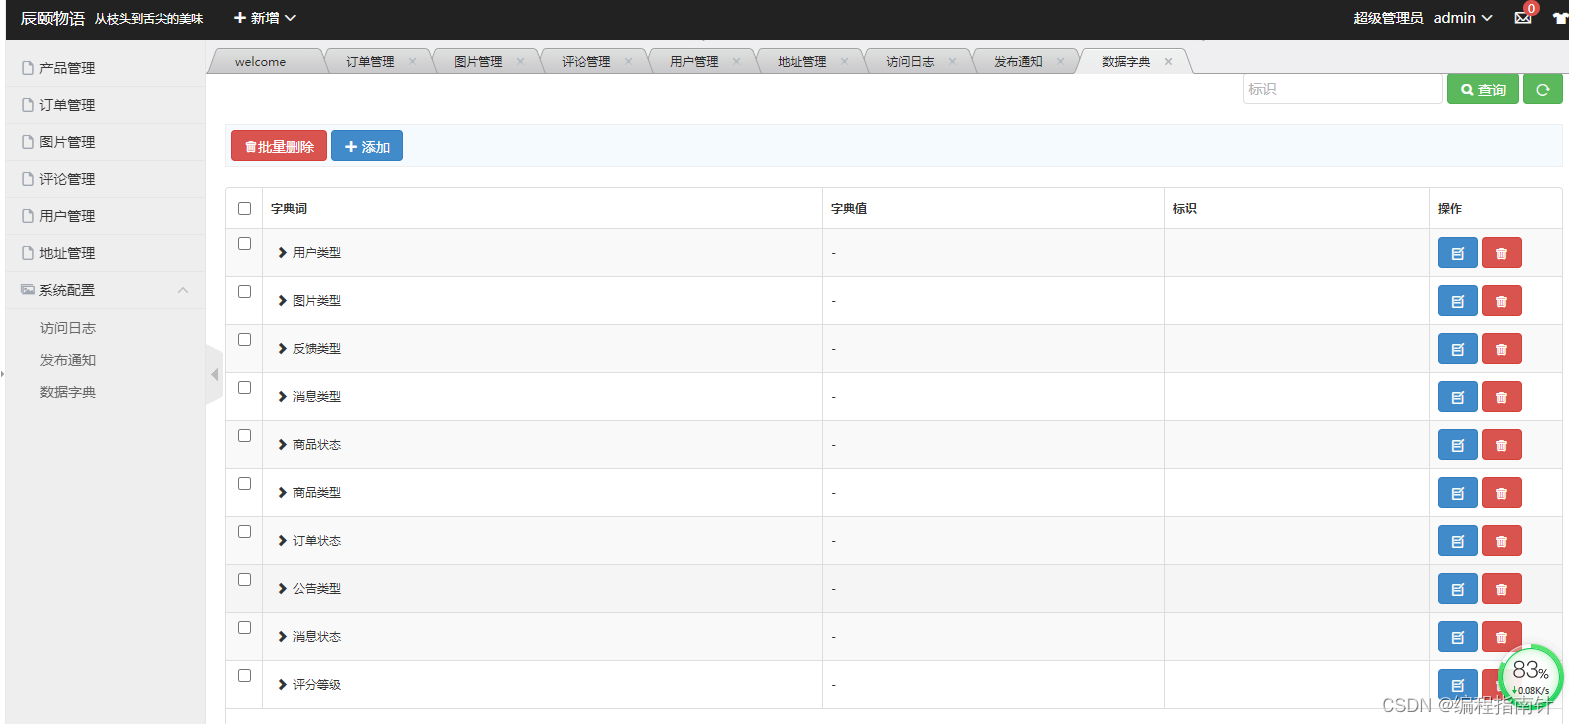
Task: Collapse the sidebar with the arrow handle
Action: (214, 374)
